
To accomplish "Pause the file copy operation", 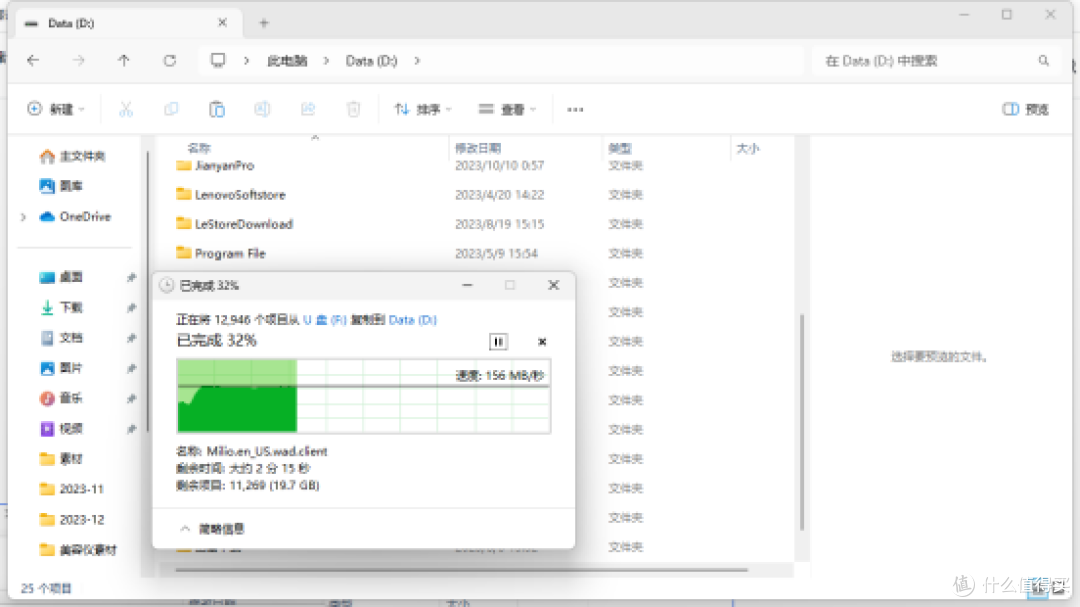I will click(498, 342).
